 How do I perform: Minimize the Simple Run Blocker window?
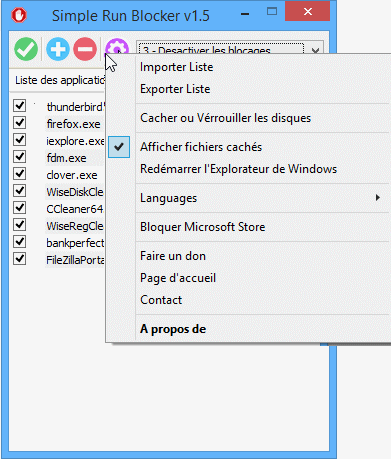pos(245,14)
